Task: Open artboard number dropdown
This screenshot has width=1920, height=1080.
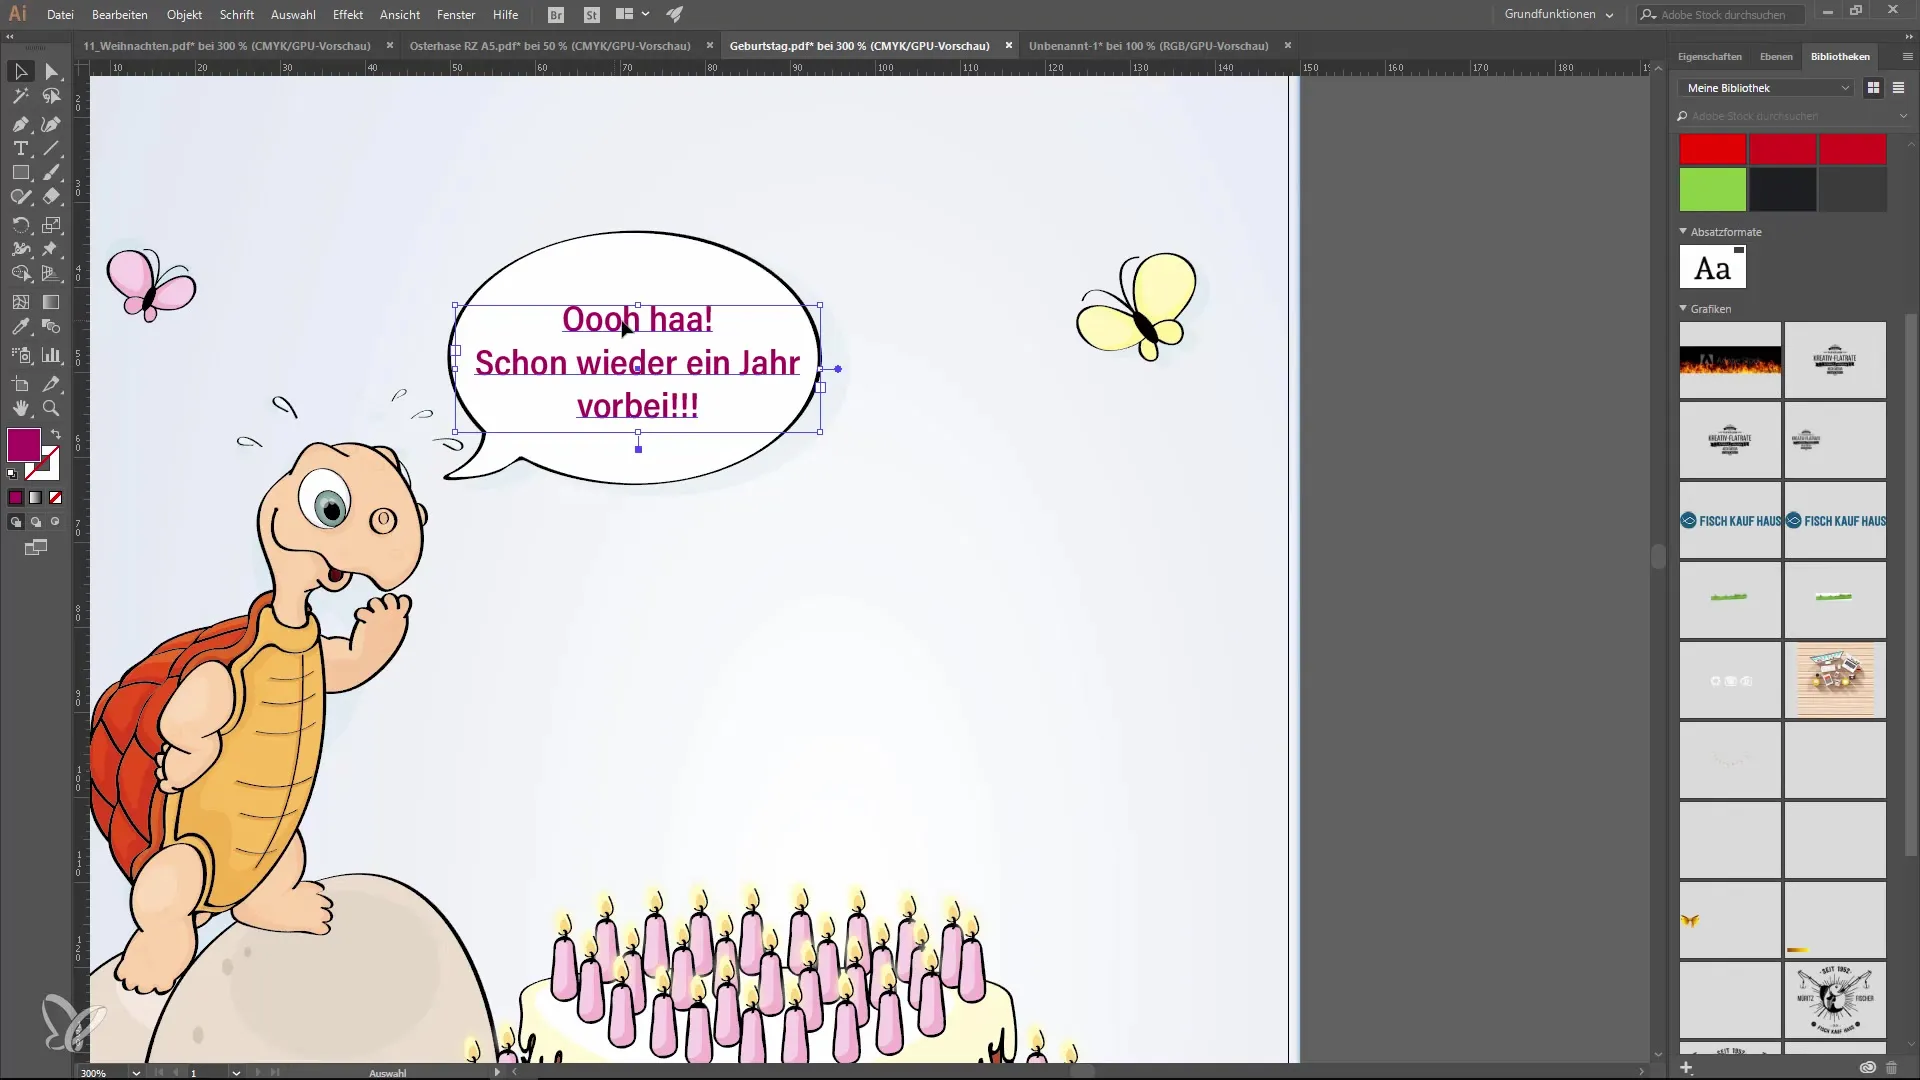Action: 236,1072
